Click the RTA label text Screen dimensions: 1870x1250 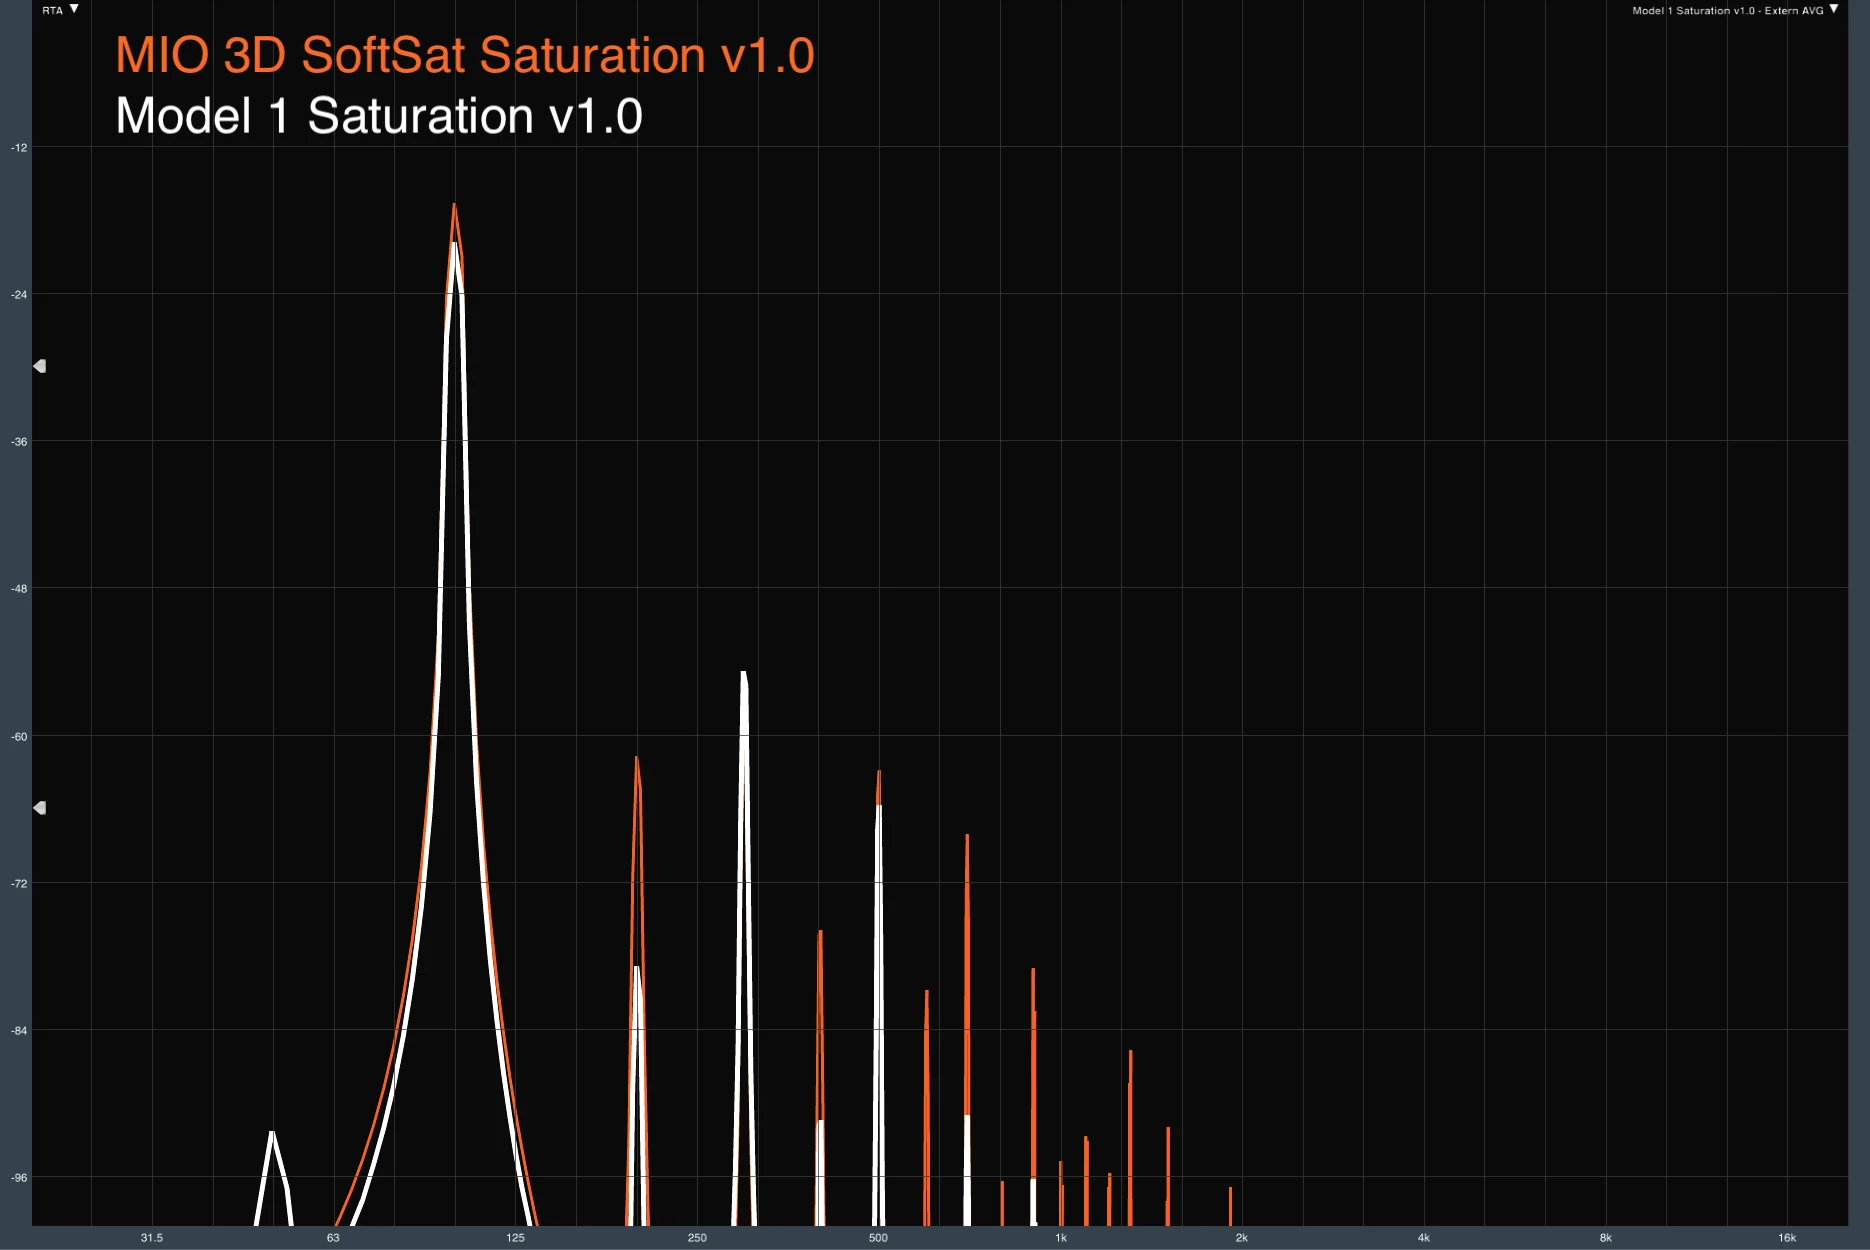coord(52,10)
